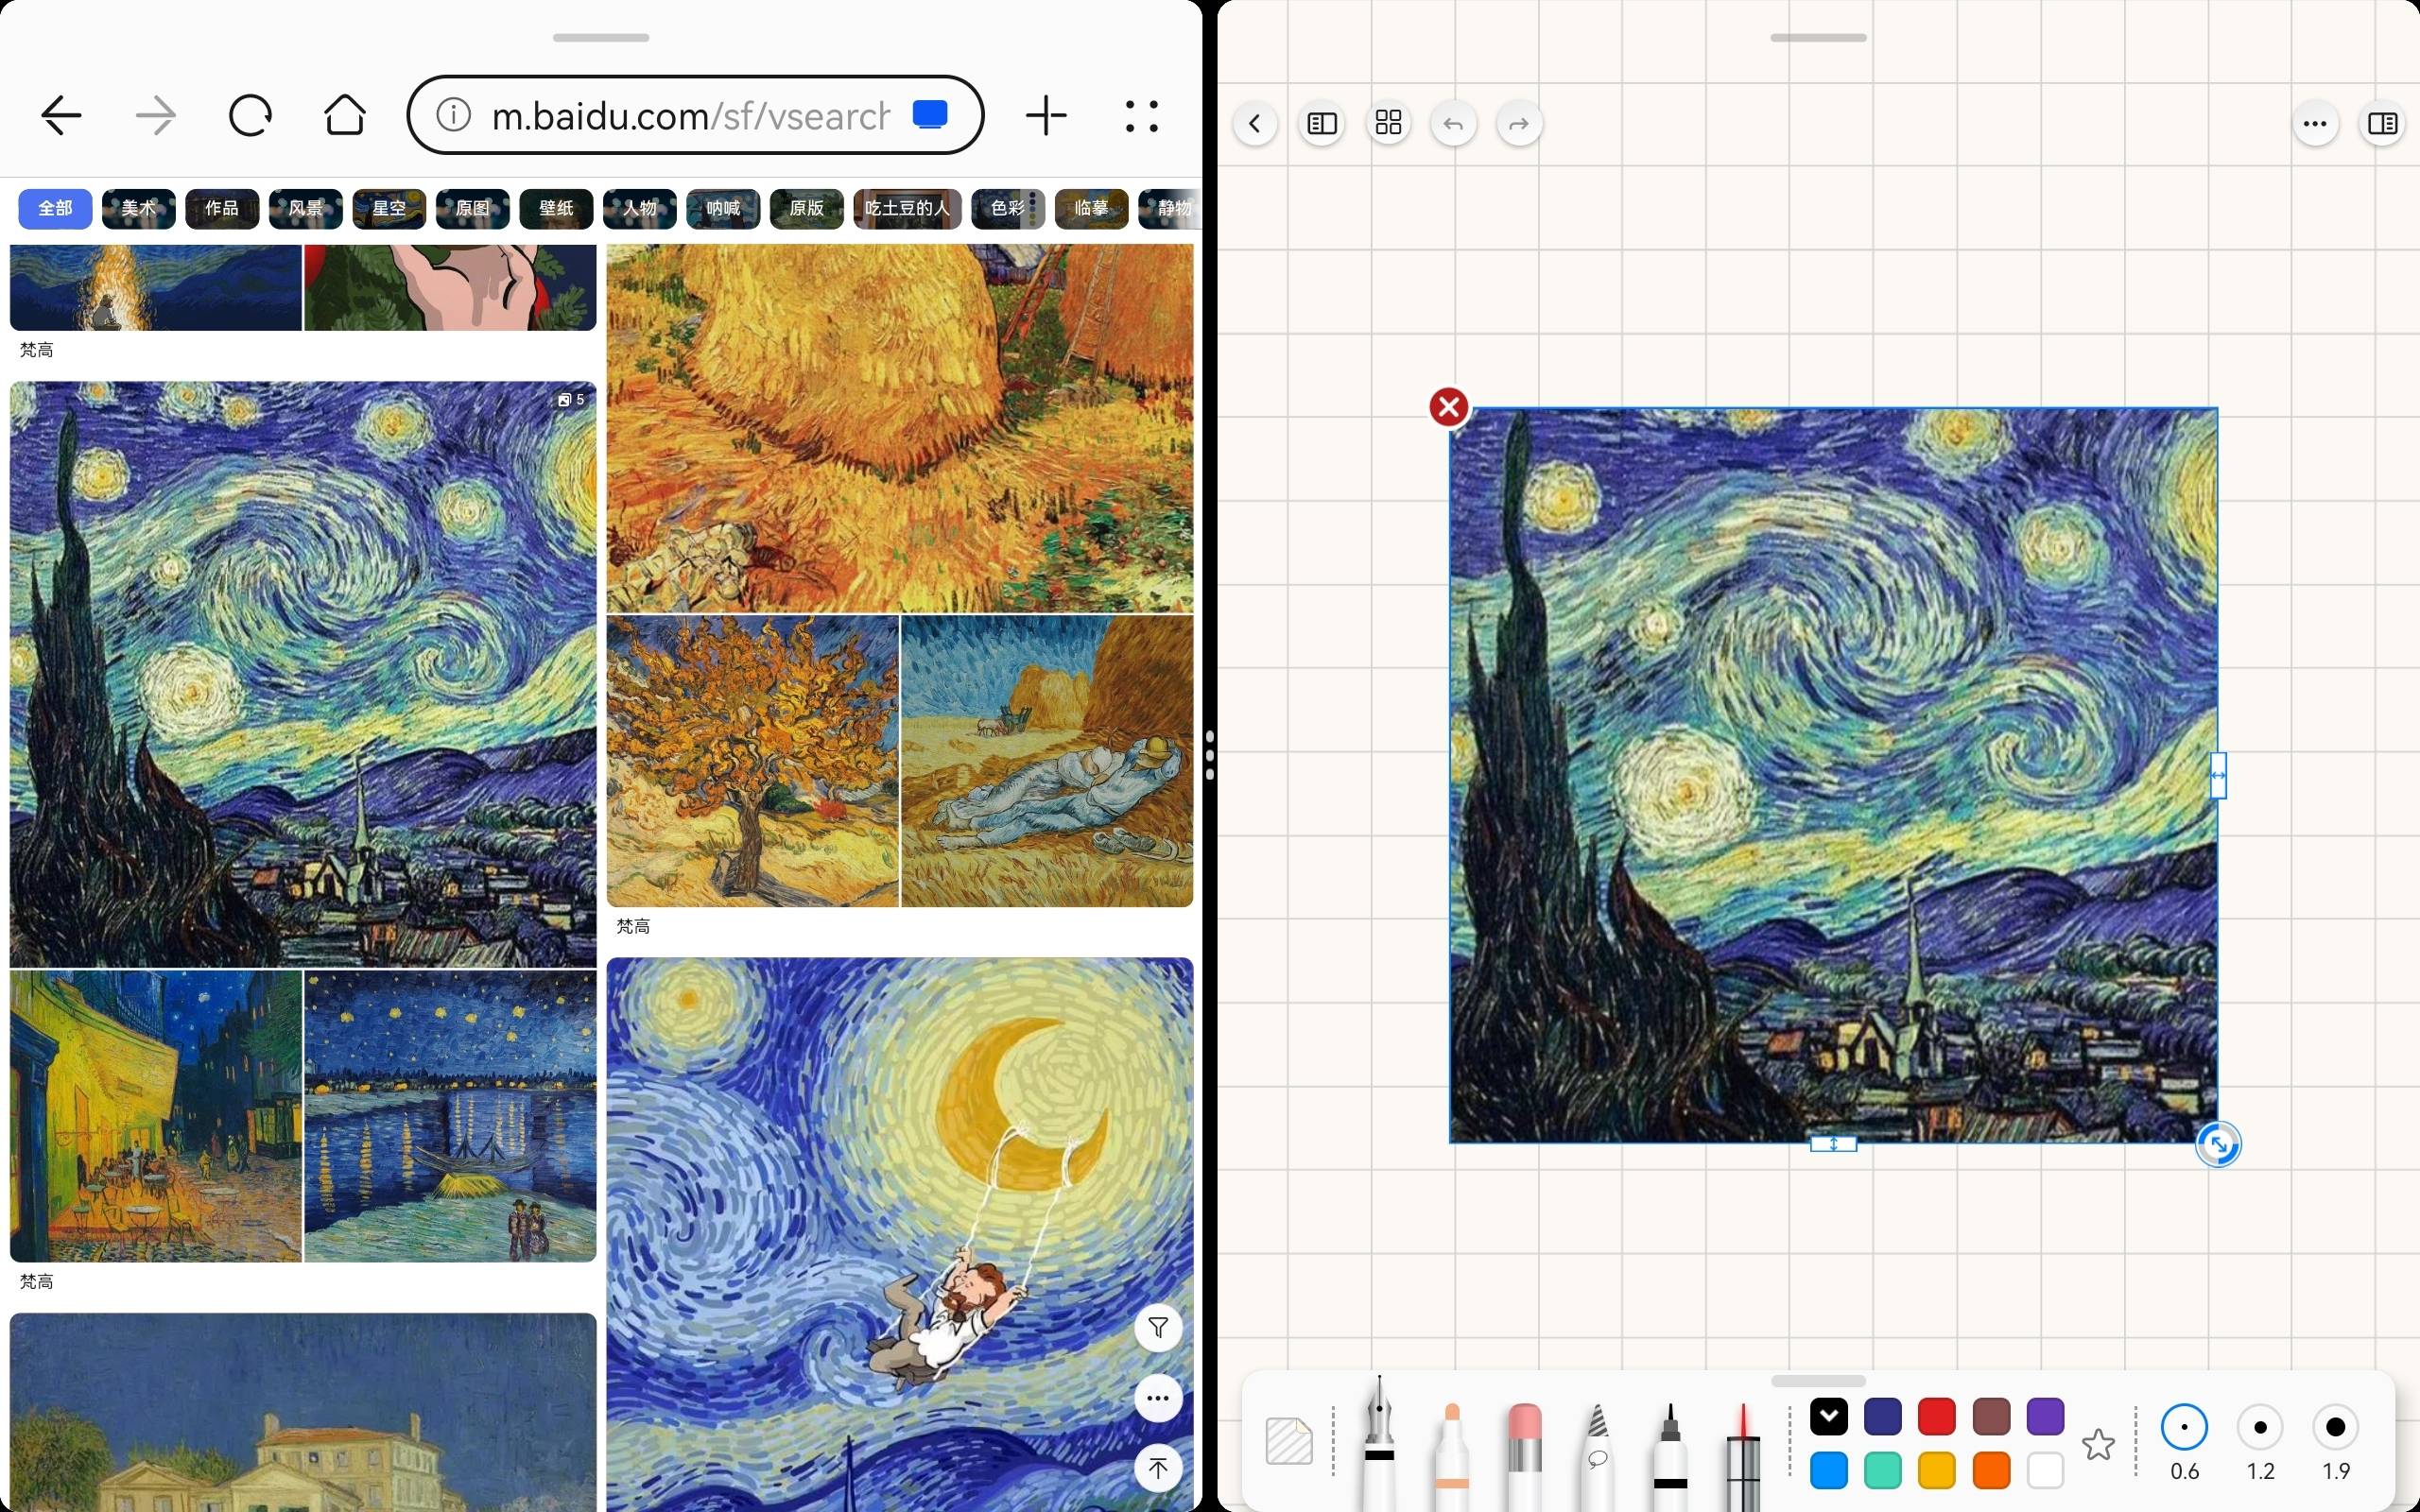
Task: Open Starry Night Over the Rhone thumbnail
Action: pos(450,1116)
